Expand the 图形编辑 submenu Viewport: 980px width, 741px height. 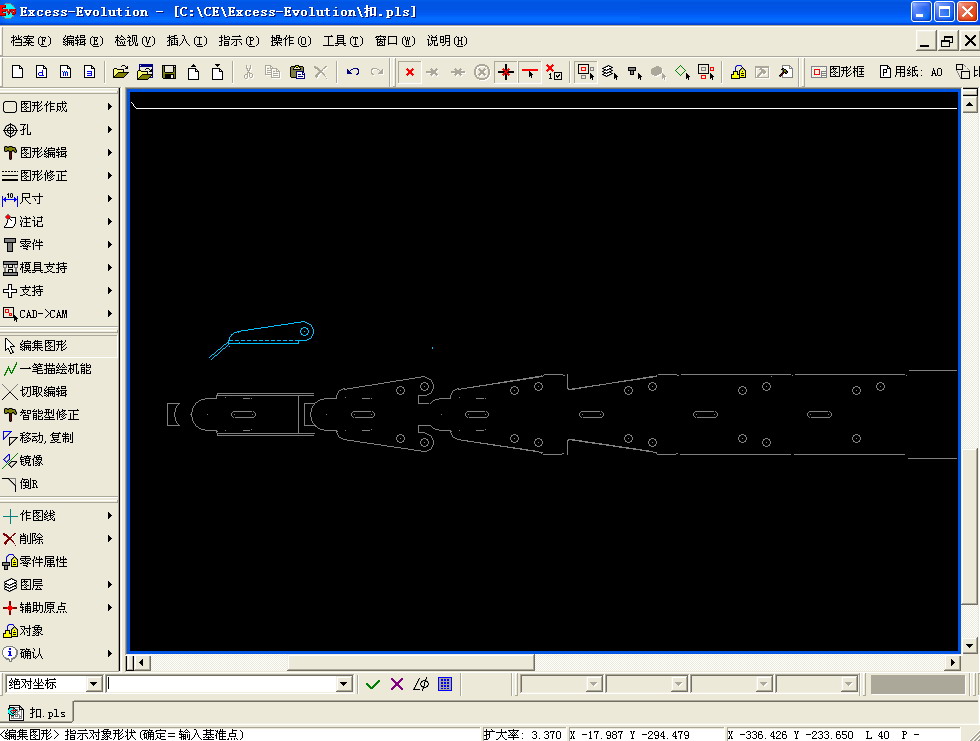coord(59,152)
